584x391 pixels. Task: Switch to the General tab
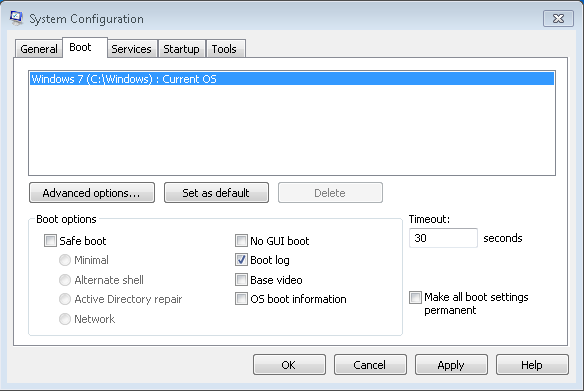[x=39, y=49]
